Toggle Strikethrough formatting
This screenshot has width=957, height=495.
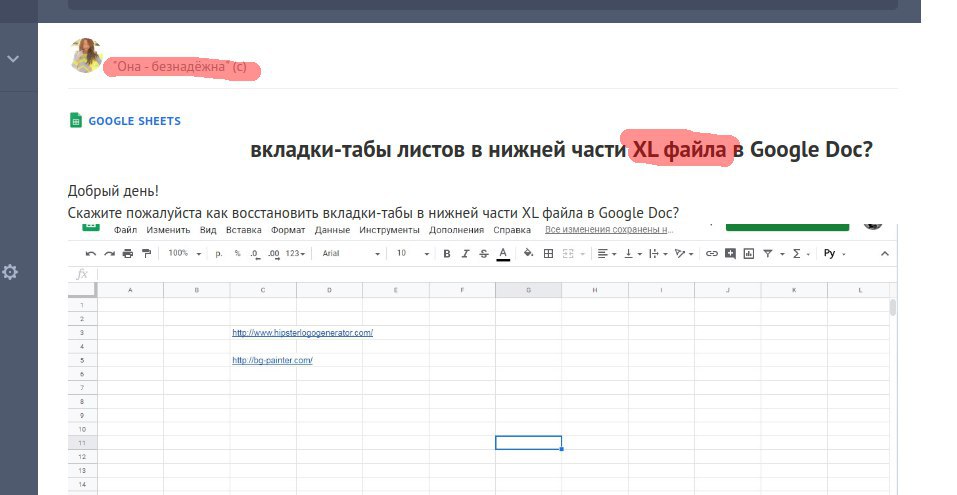pos(484,253)
